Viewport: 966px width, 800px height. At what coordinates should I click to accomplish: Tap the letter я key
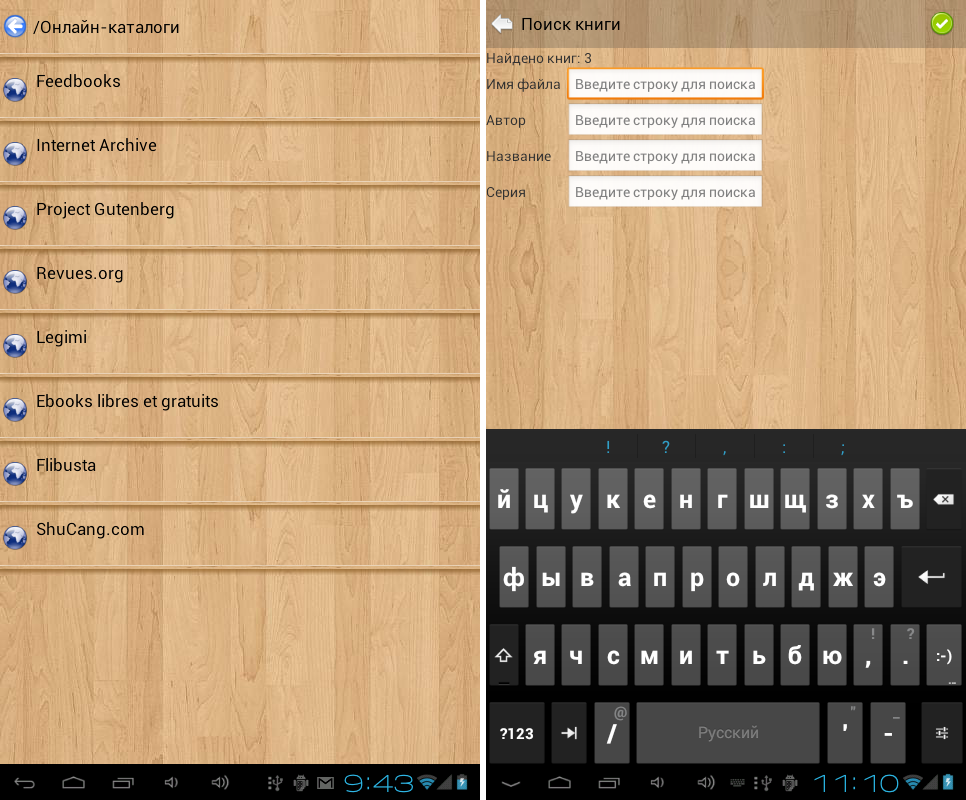540,655
